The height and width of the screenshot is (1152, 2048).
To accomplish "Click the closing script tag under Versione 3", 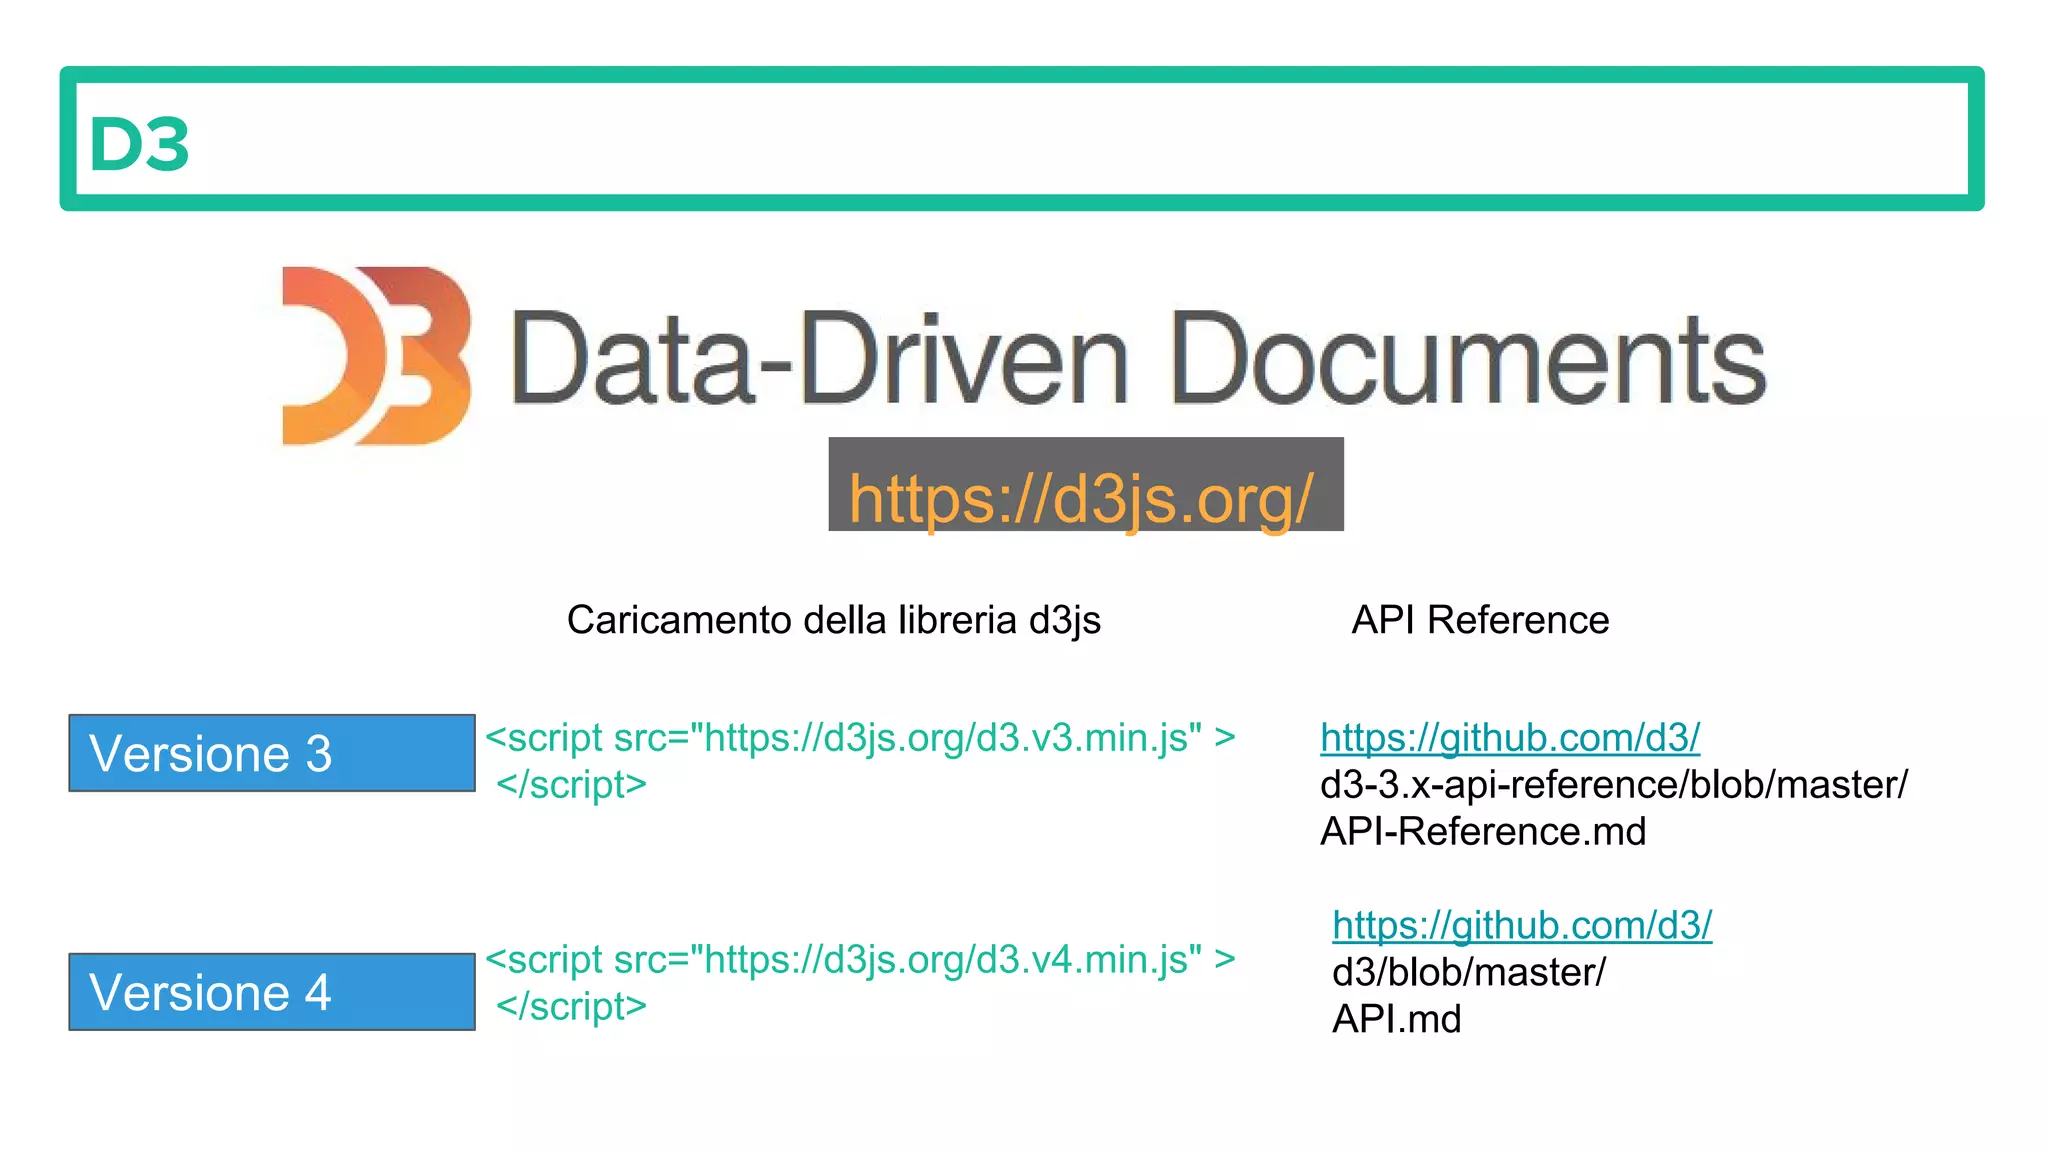I will (x=571, y=785).
